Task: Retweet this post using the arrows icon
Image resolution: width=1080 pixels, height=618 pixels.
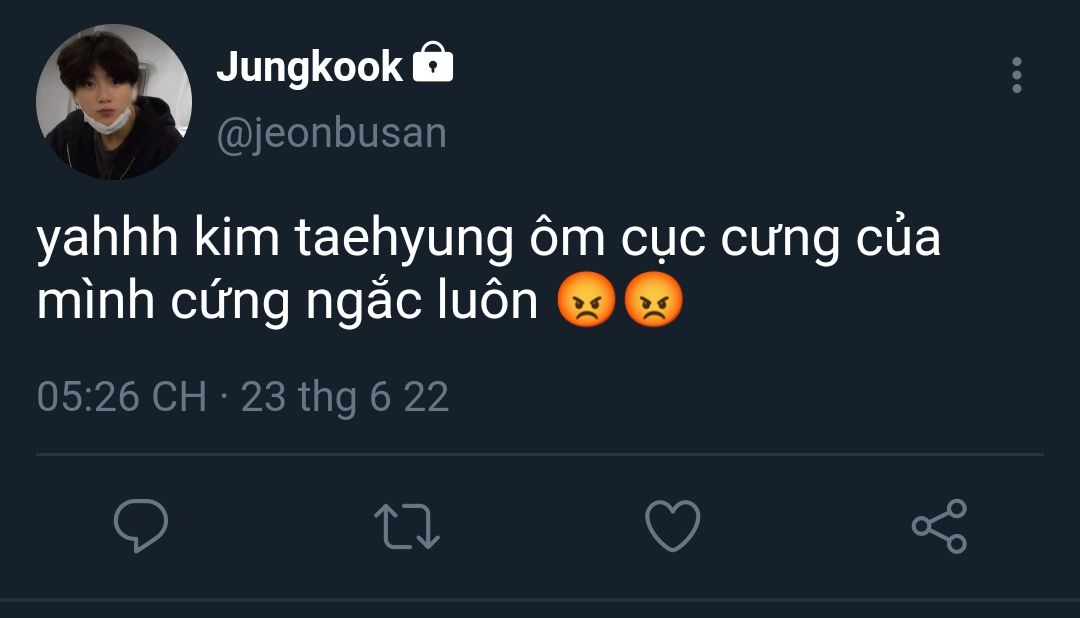Action: pyautogui.click(x=406, y=526)
